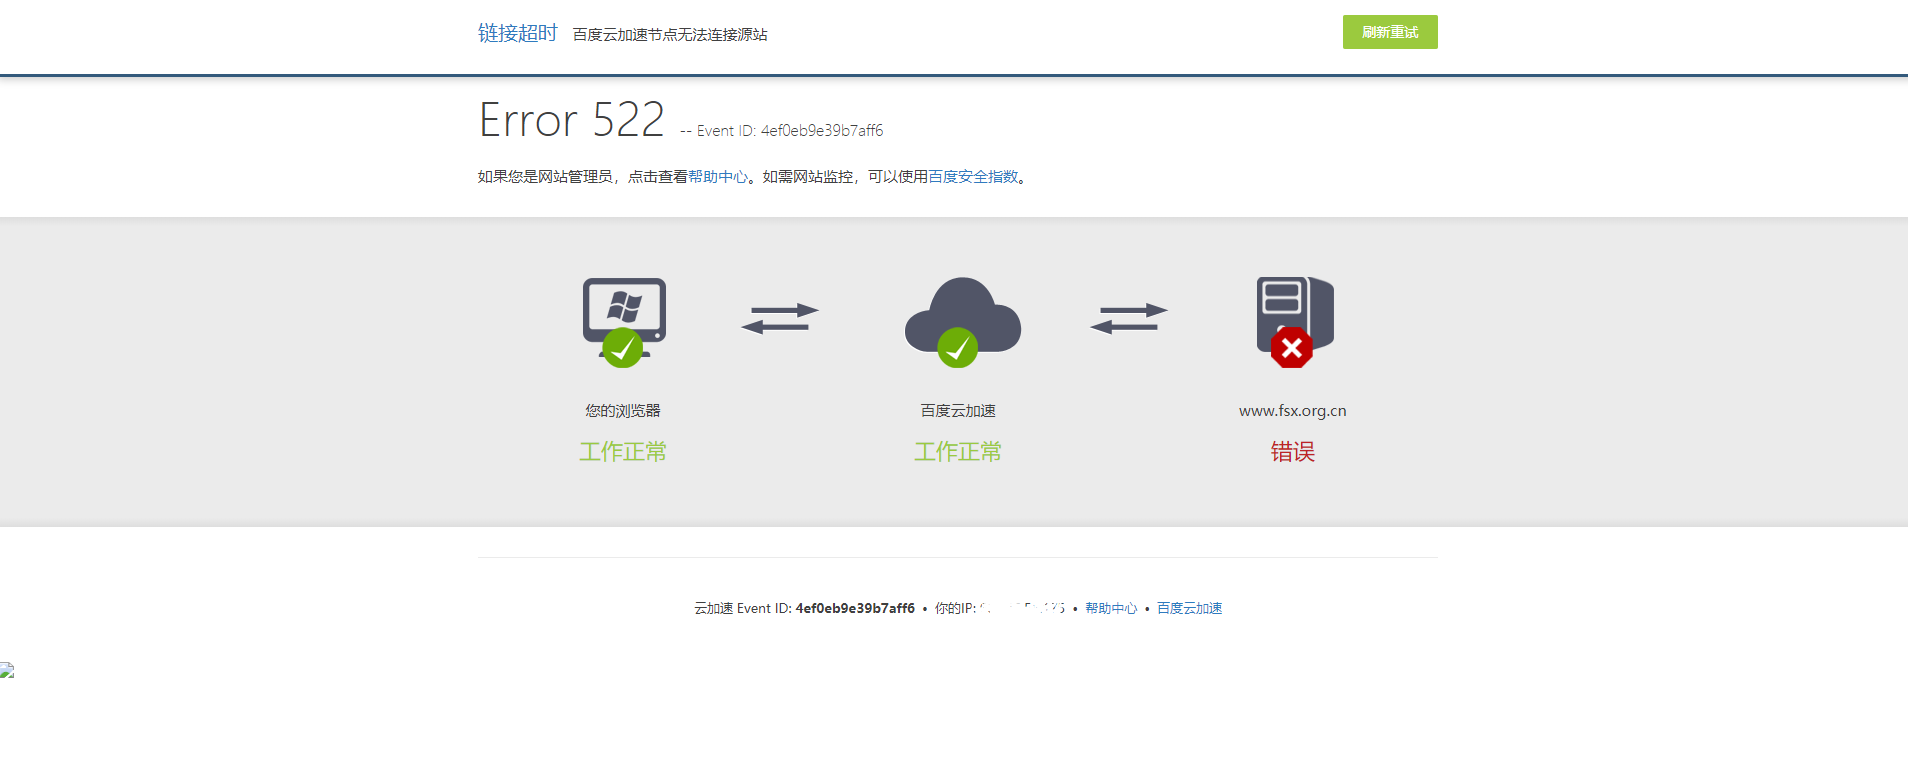The image size is (1908, 757).
Task: Click the 百度云加速节点无法连接源站 subtitle
Action: pos(670,35)
